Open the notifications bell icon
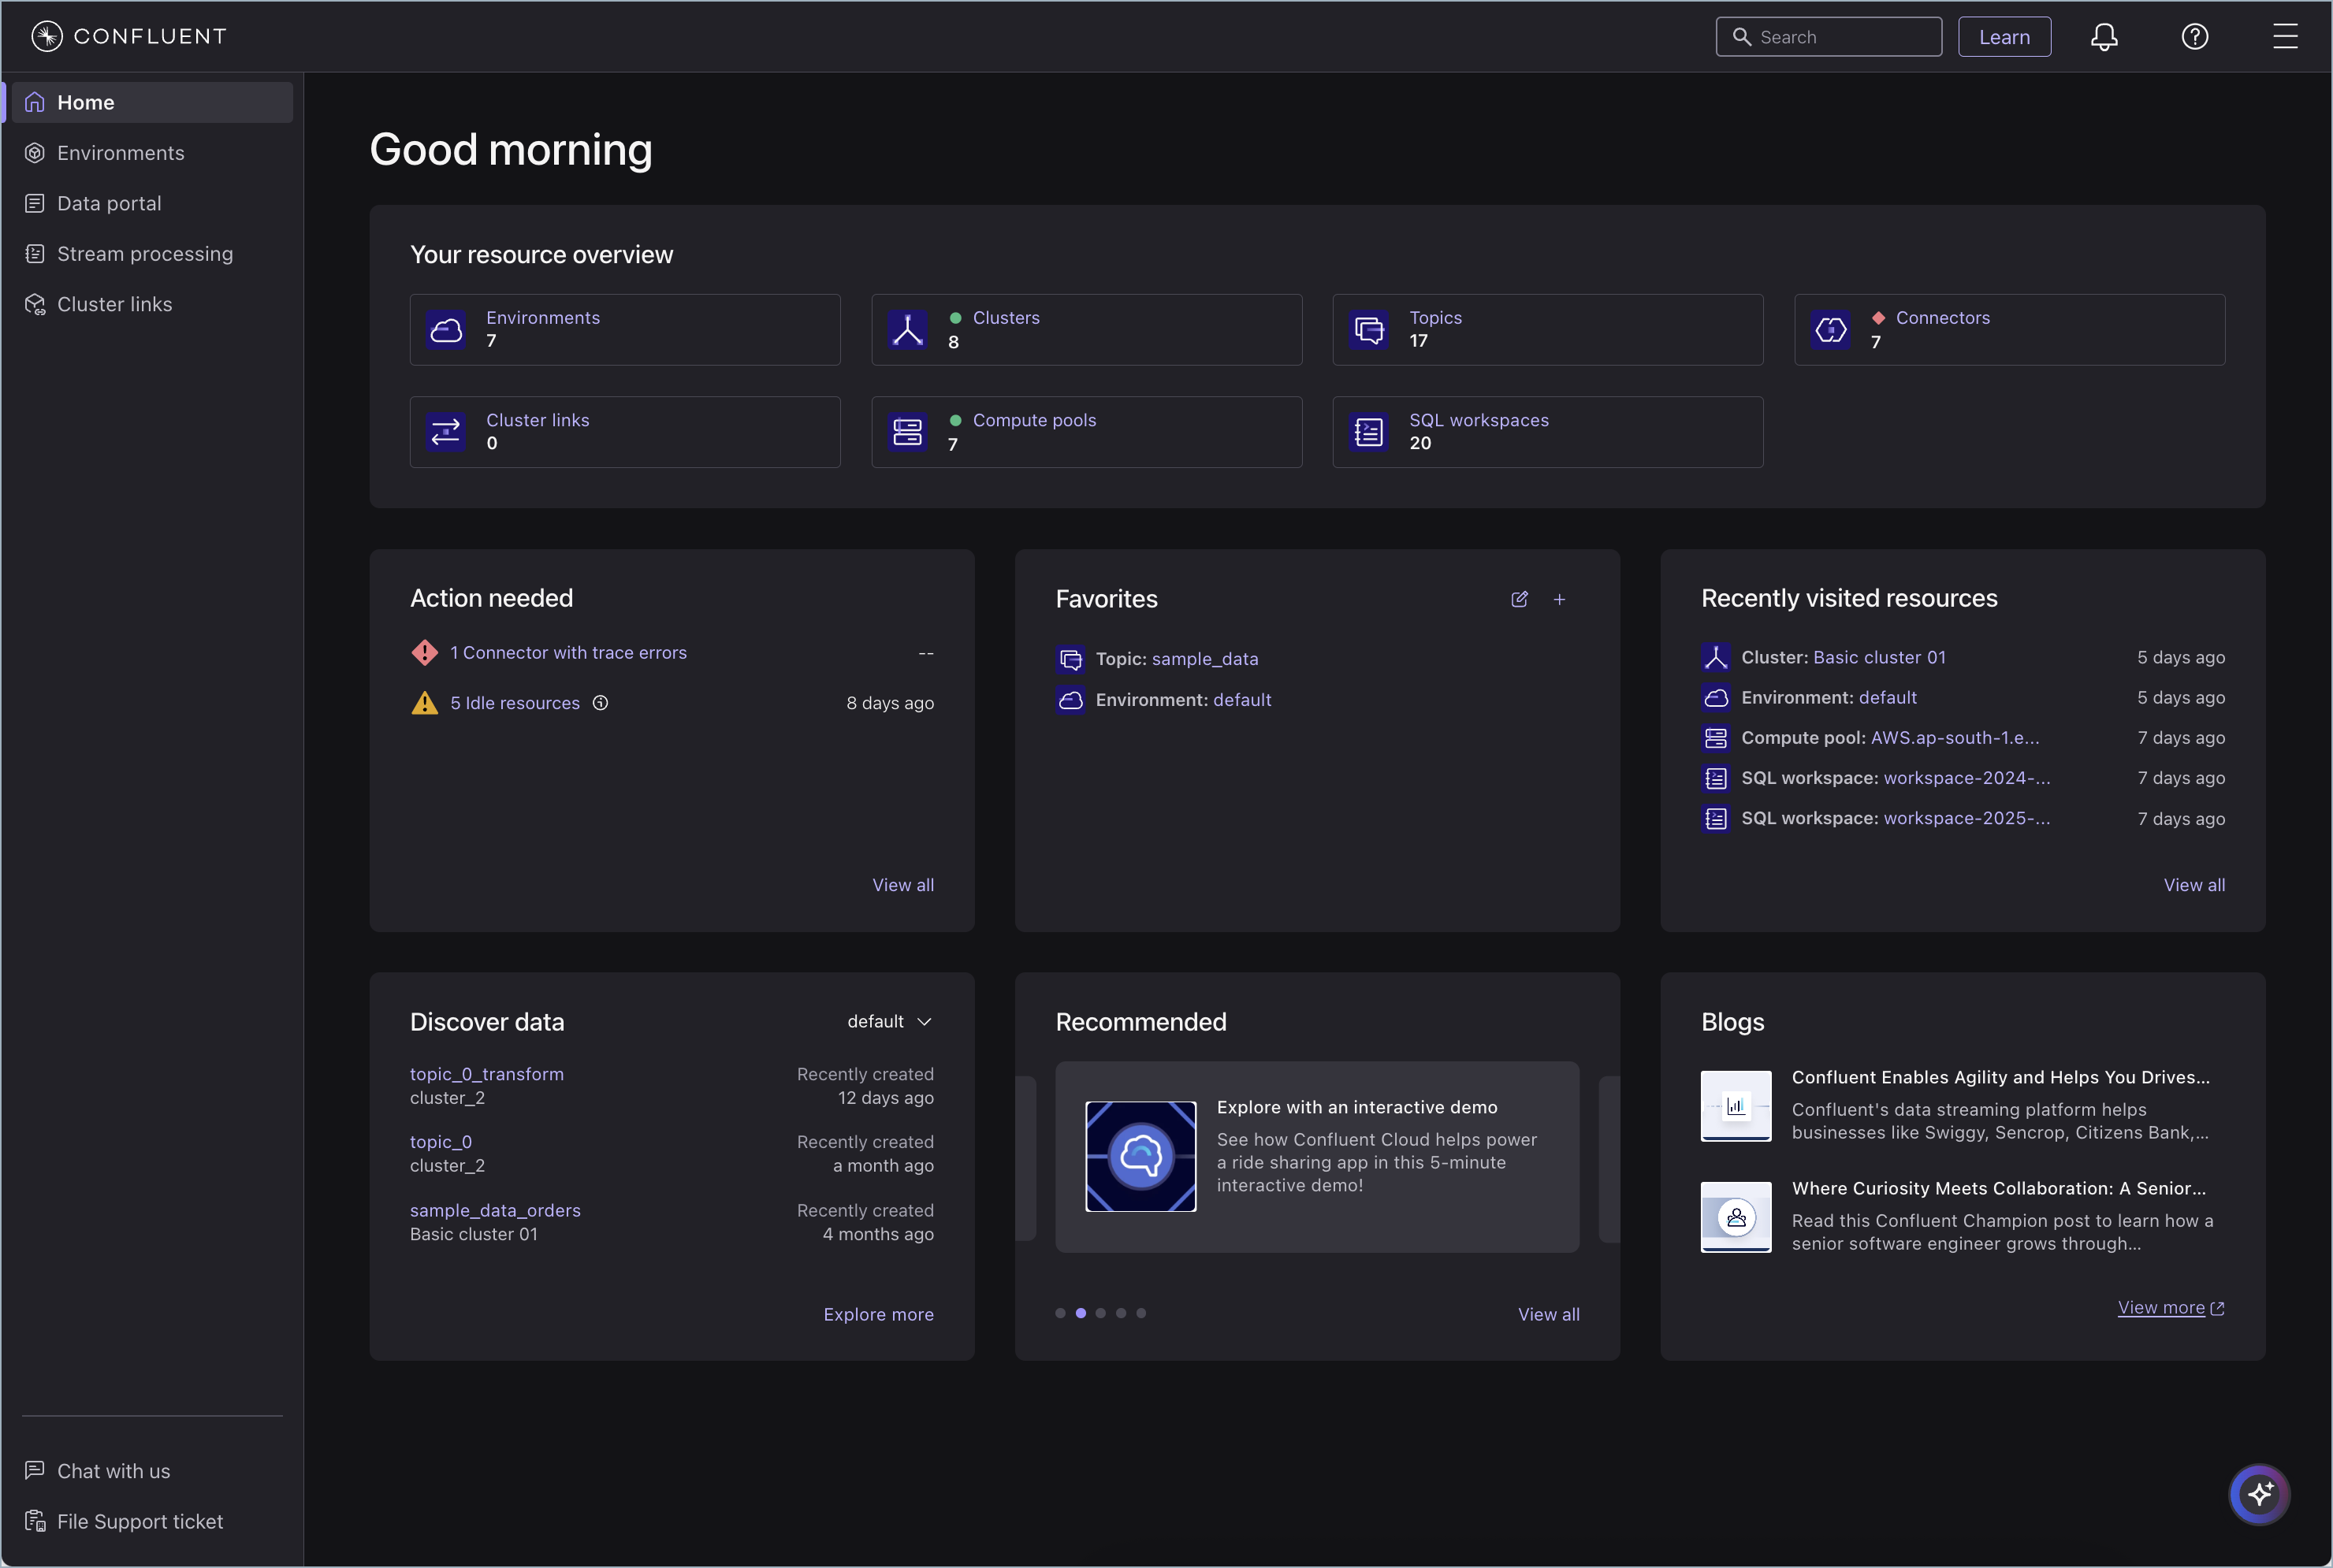2333x1568 pixels. point(2104,36)
